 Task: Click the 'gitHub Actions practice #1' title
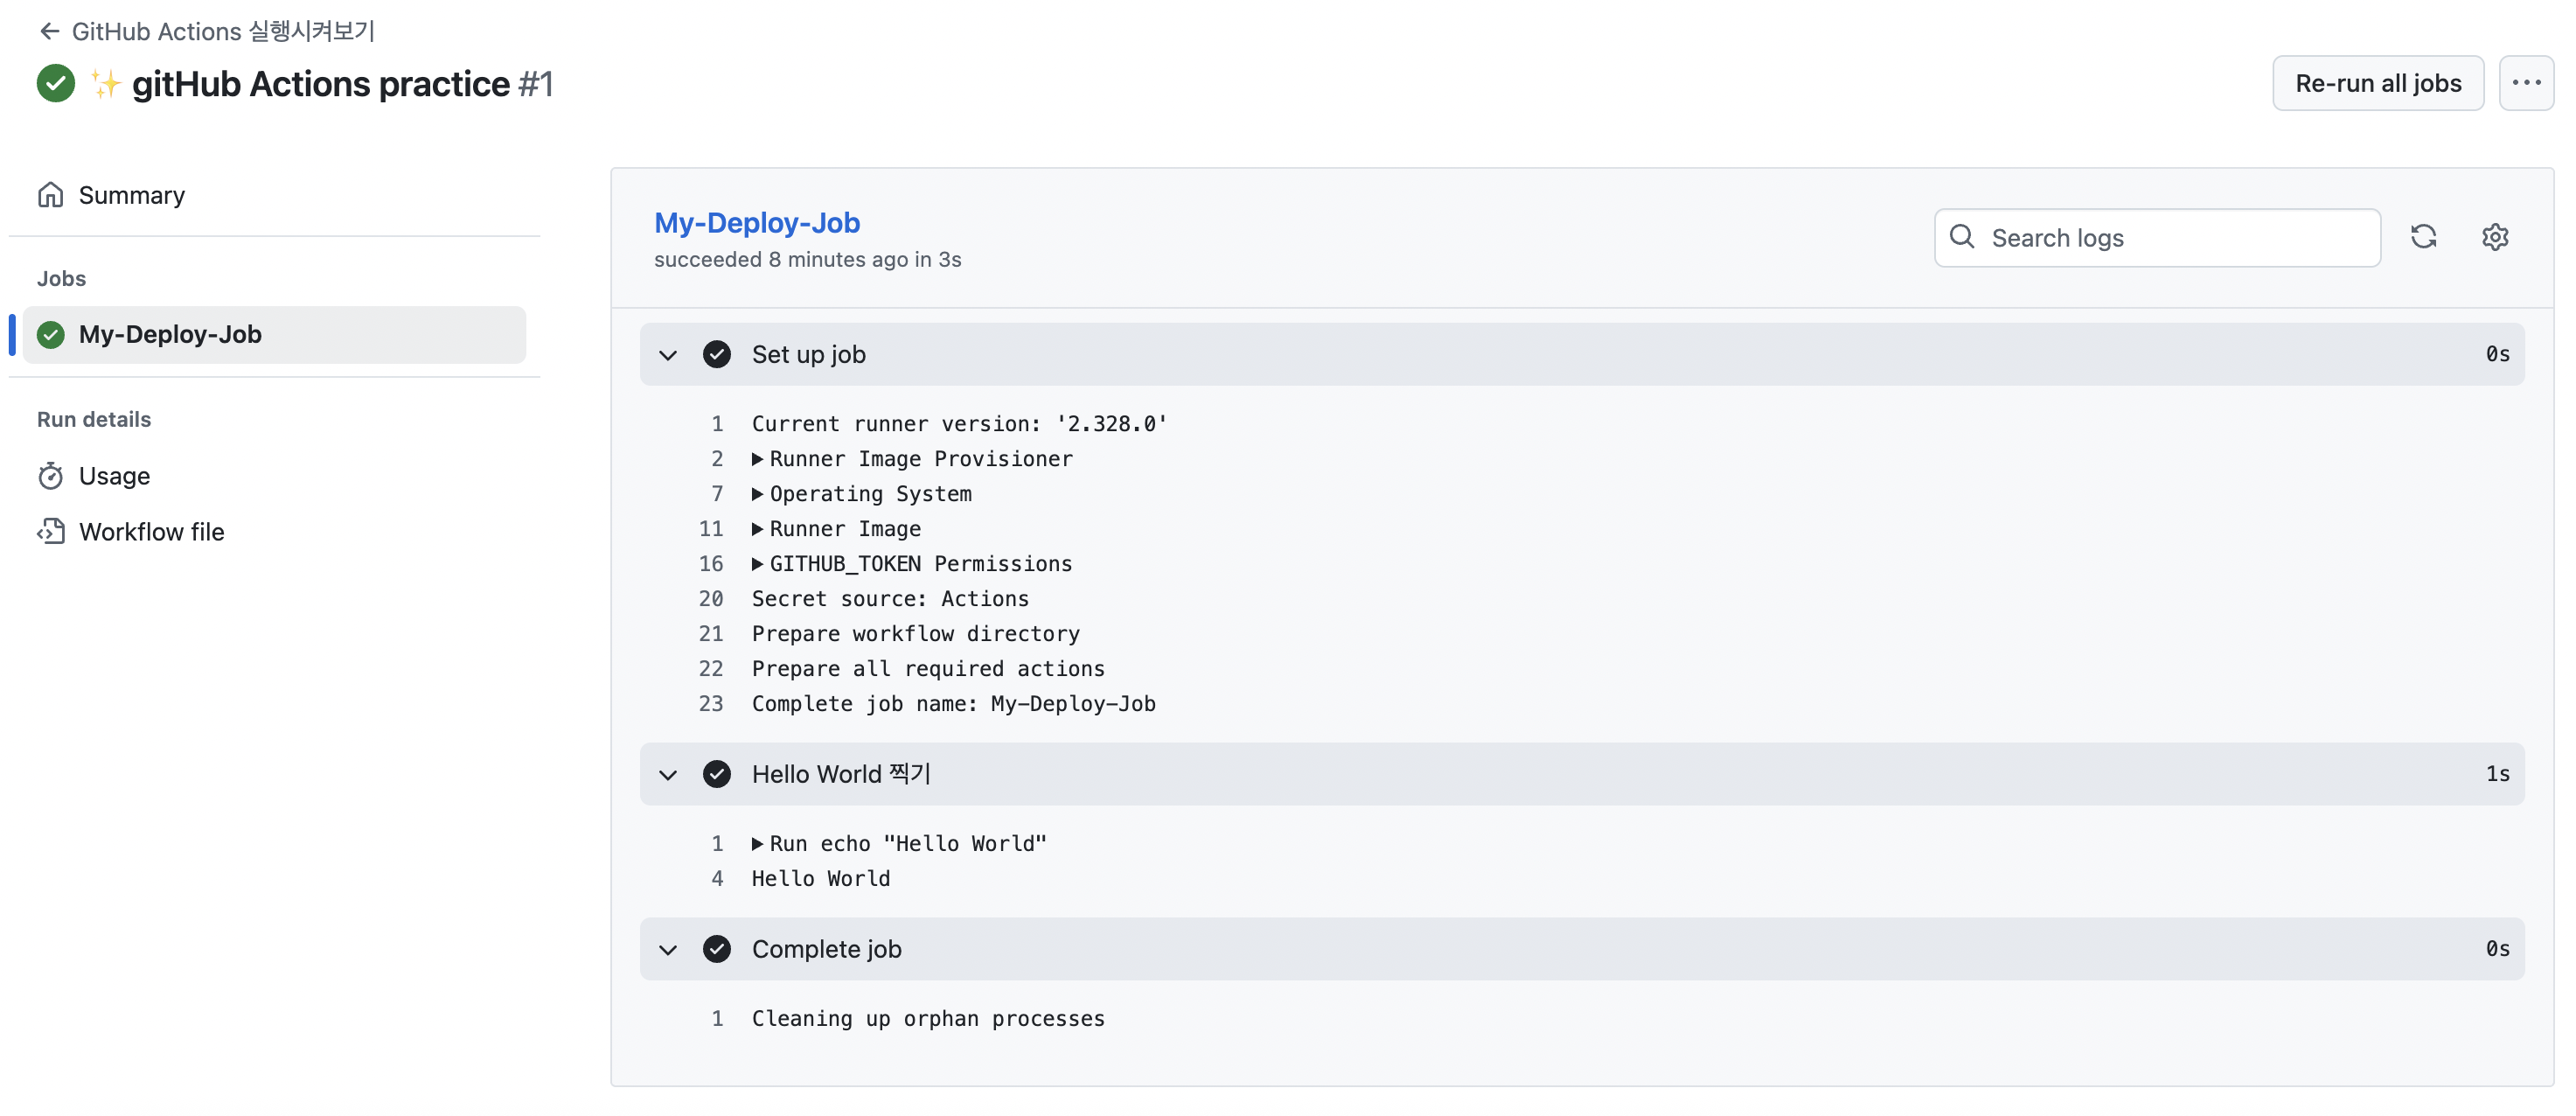point(342,84)
